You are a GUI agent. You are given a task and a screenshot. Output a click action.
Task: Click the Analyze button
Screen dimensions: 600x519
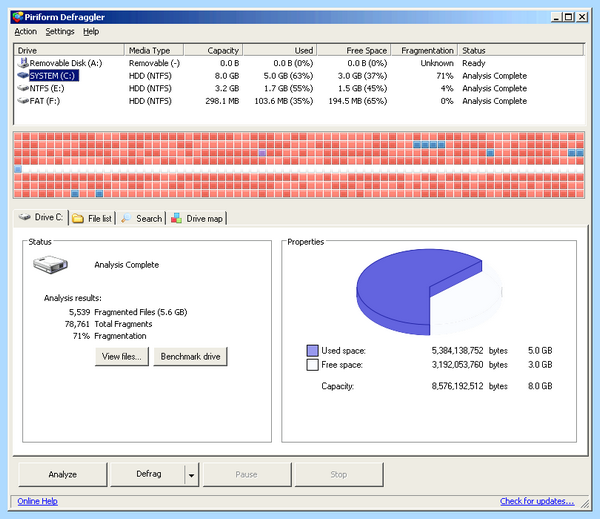click(x=63, y=475)
